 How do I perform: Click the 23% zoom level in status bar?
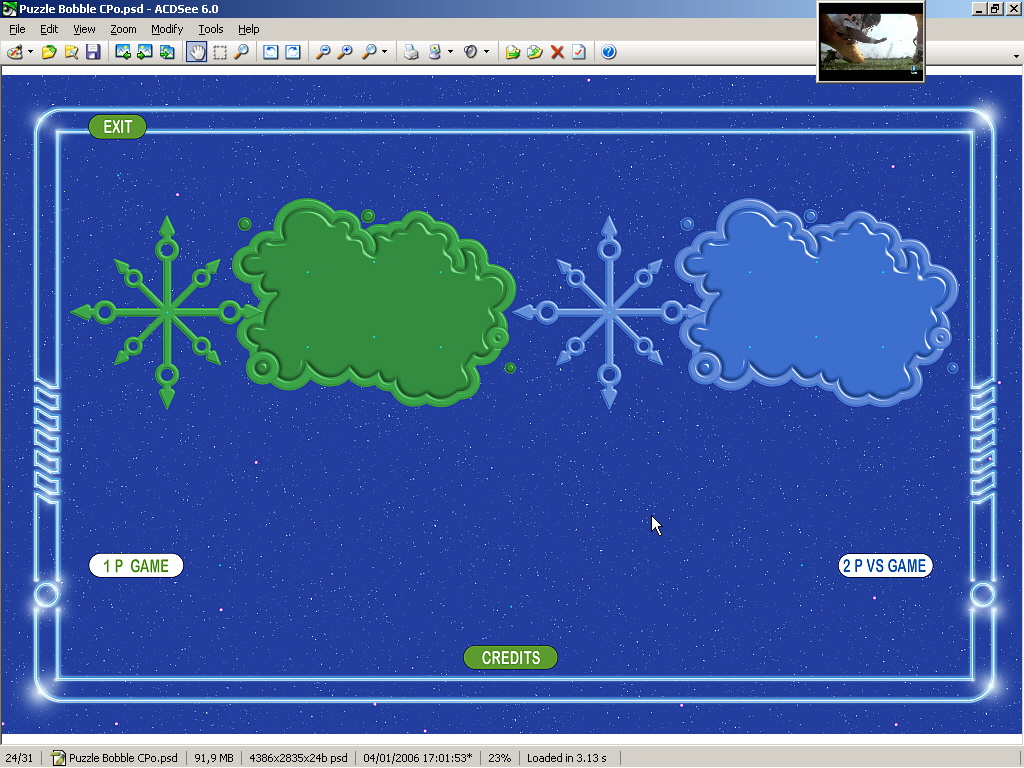tap(500, 758)
